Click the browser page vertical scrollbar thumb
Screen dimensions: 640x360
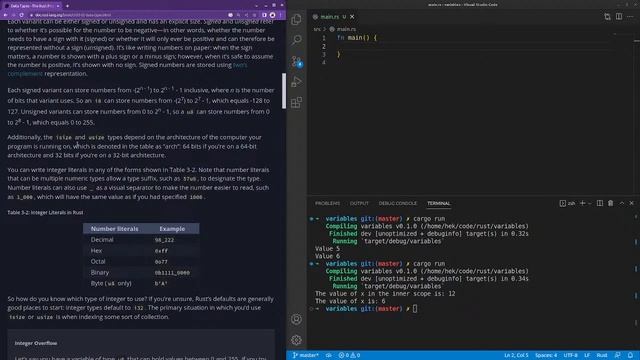tap(284, 91)
